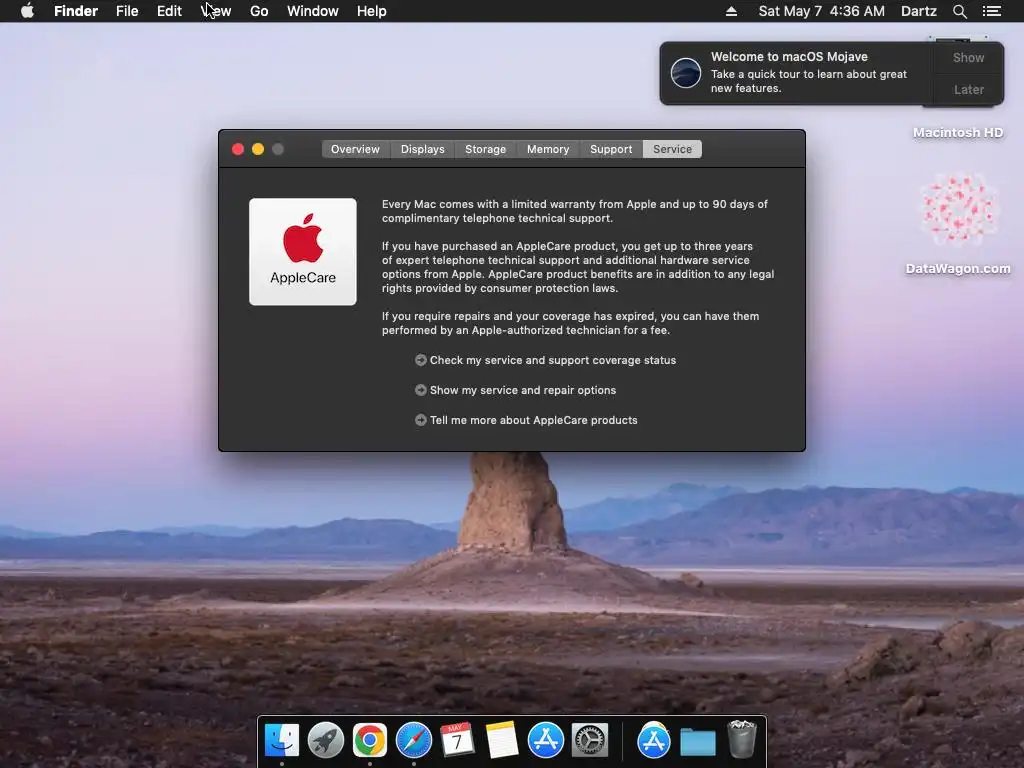Screen dimensions: 1024x768
Task: Open the Window menu
Action: pos(313,11)
